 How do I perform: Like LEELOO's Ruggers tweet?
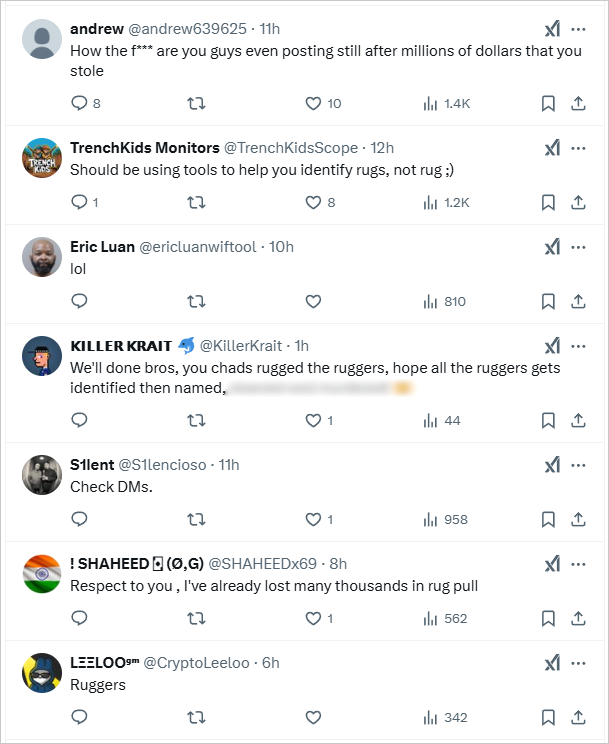pyautogui.click(x=313, y=717)
